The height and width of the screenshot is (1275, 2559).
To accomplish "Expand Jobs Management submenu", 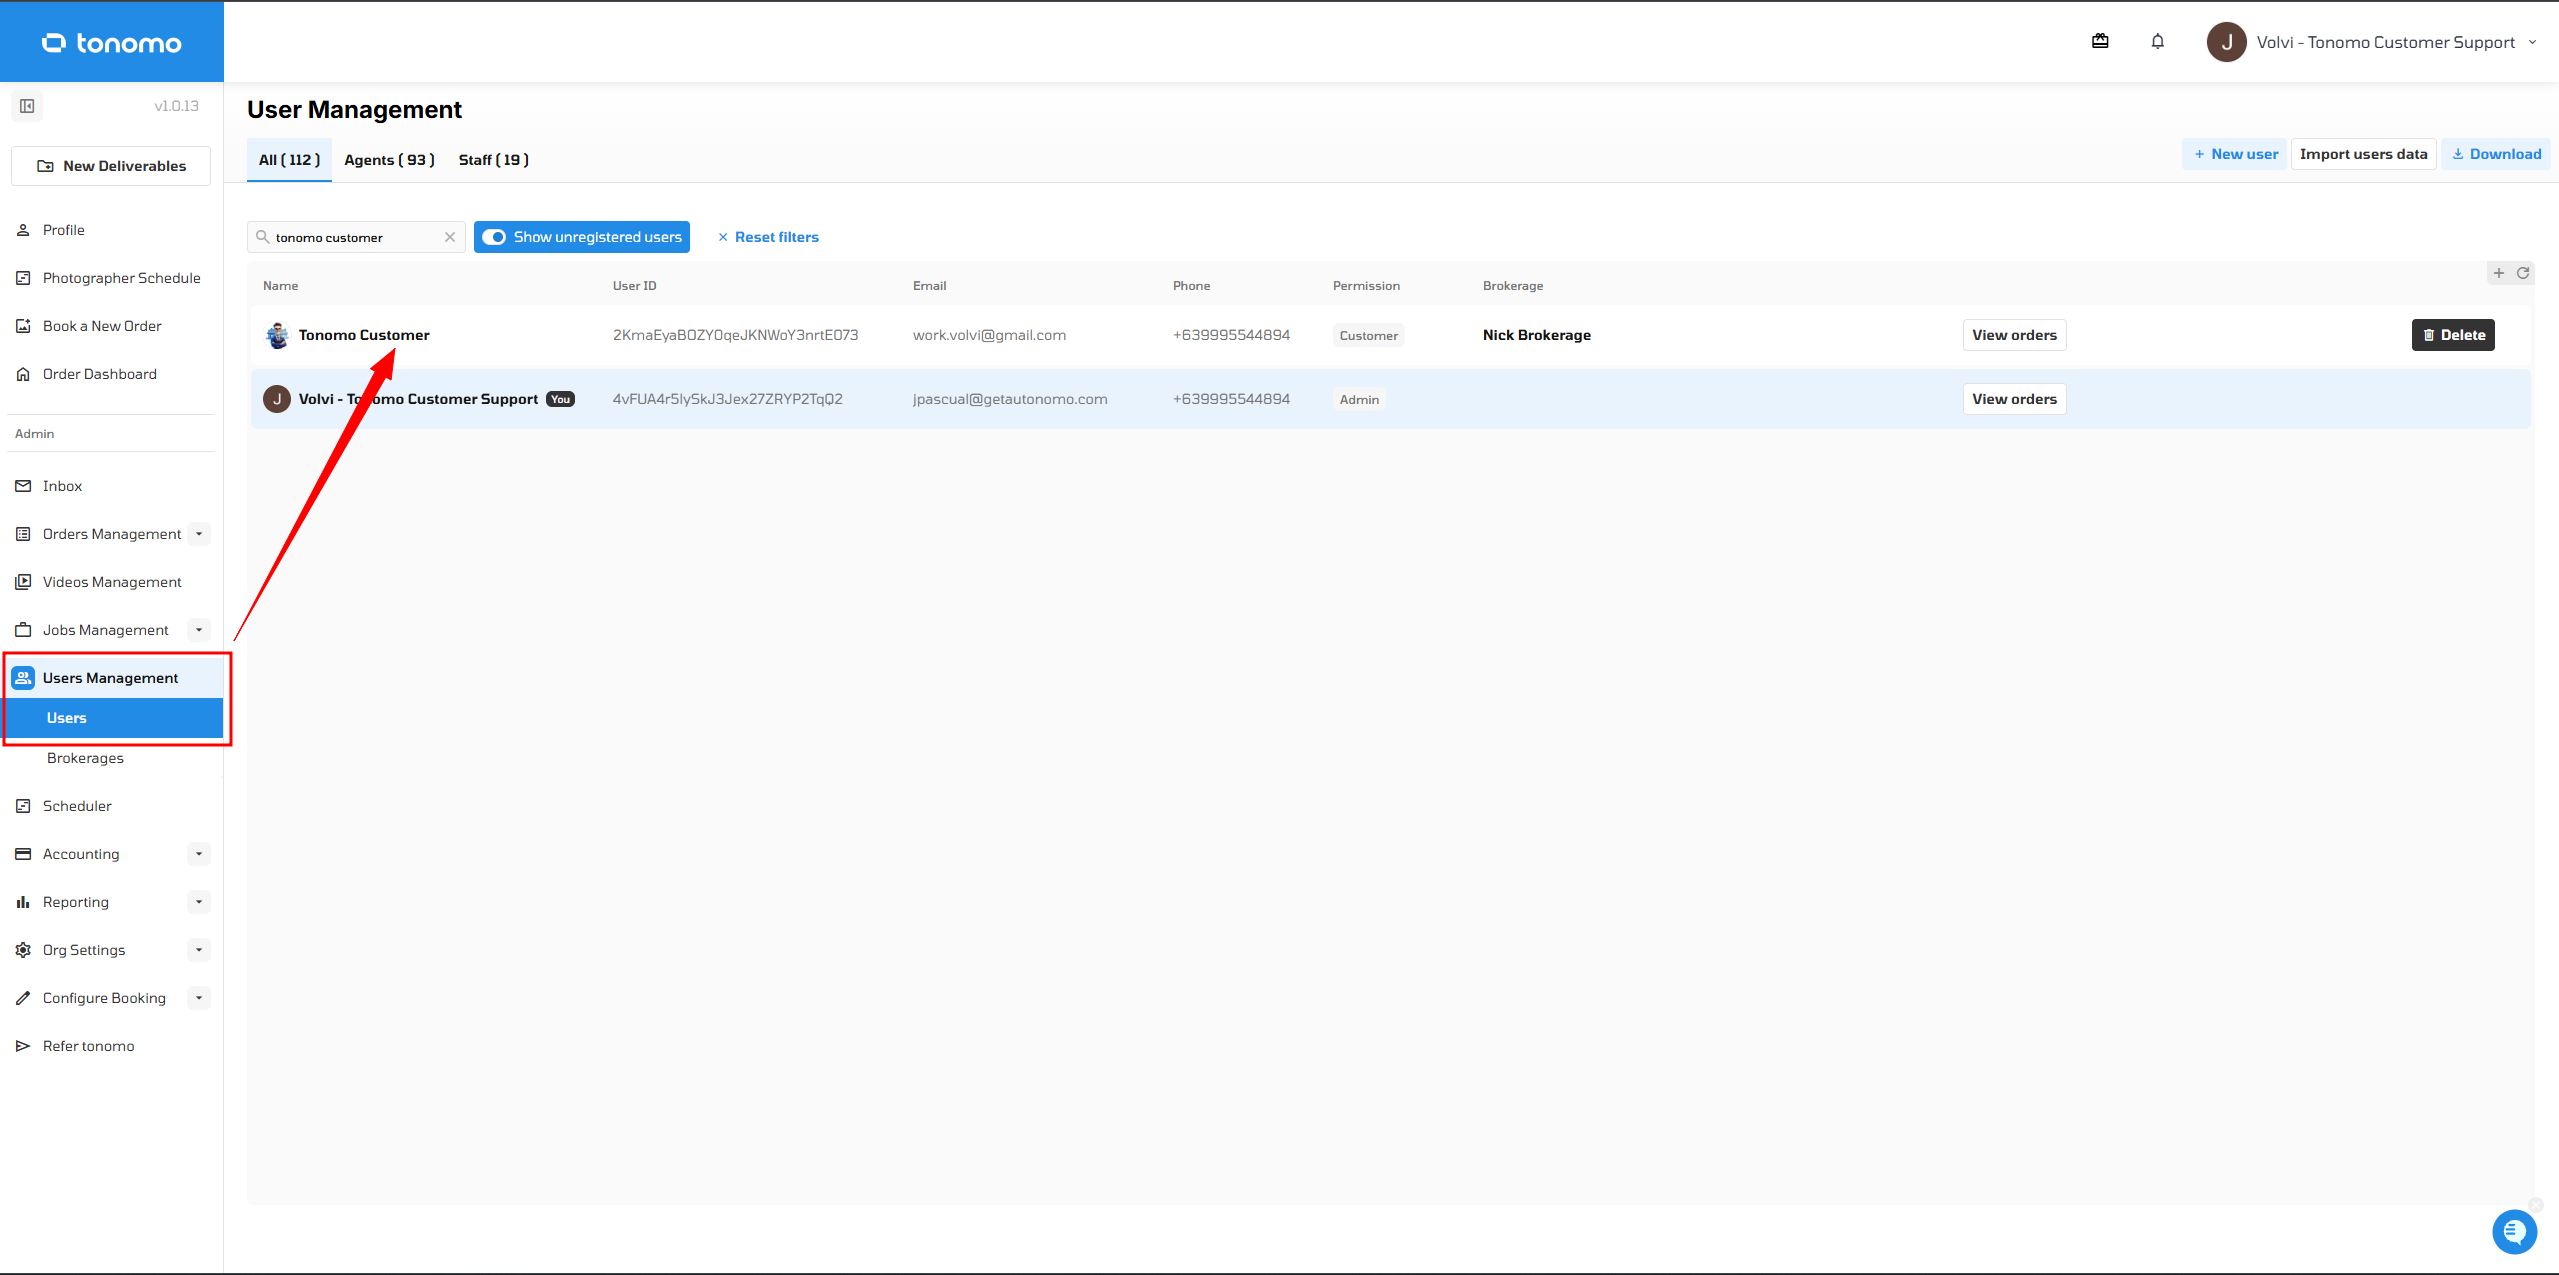I will [199, 630].
